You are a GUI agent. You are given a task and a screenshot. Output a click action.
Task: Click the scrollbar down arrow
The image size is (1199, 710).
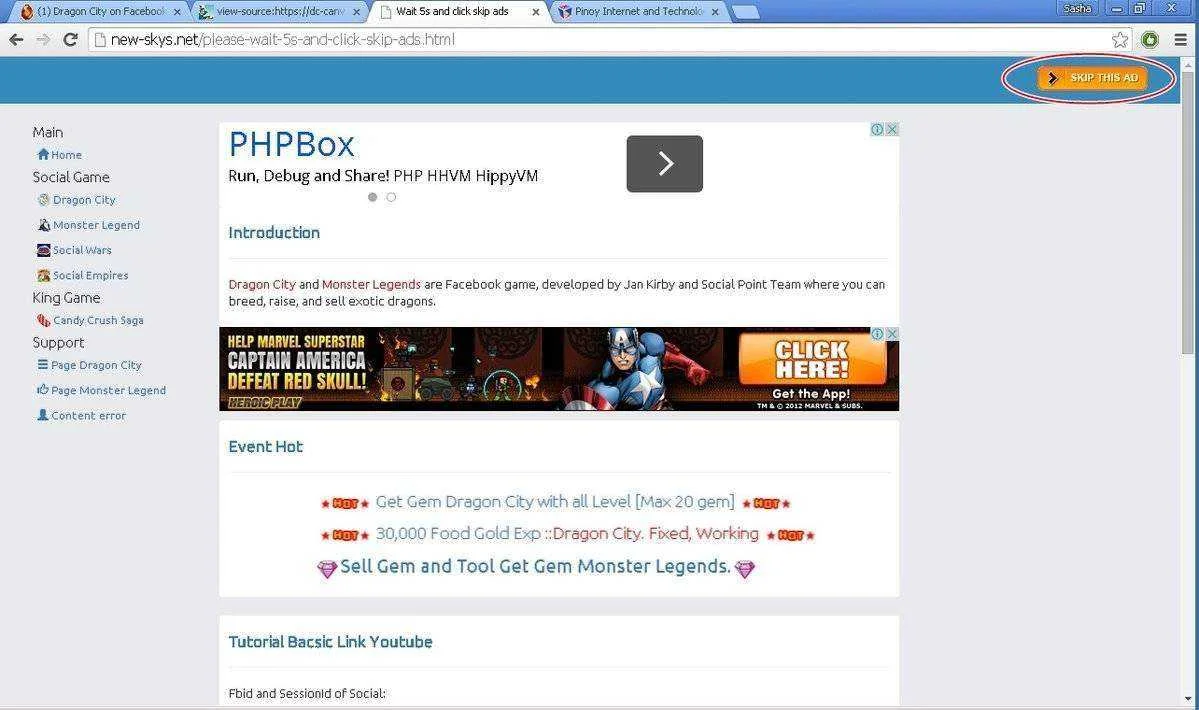[1188, 699]
